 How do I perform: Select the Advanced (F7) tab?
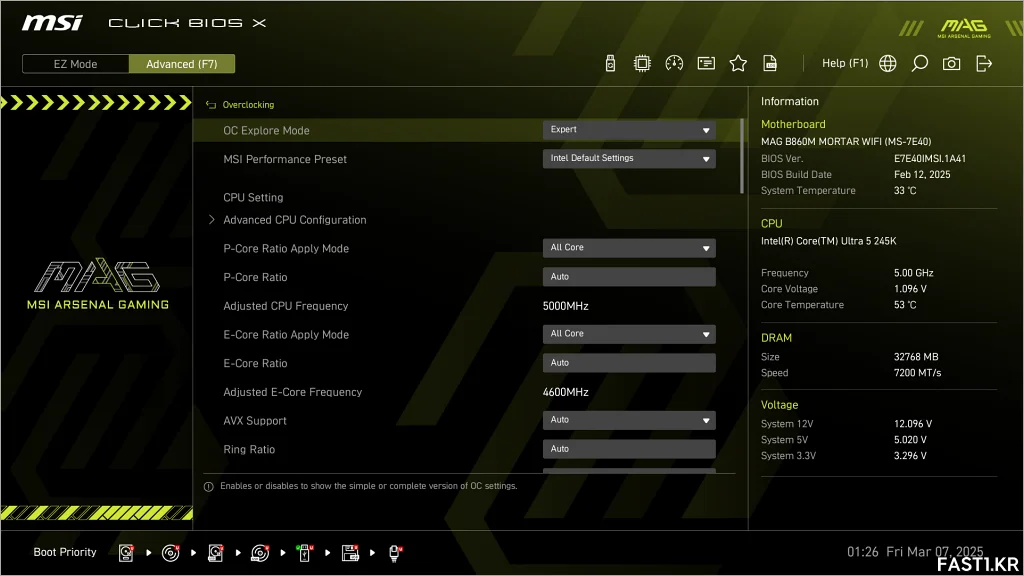tap(182, 64)
